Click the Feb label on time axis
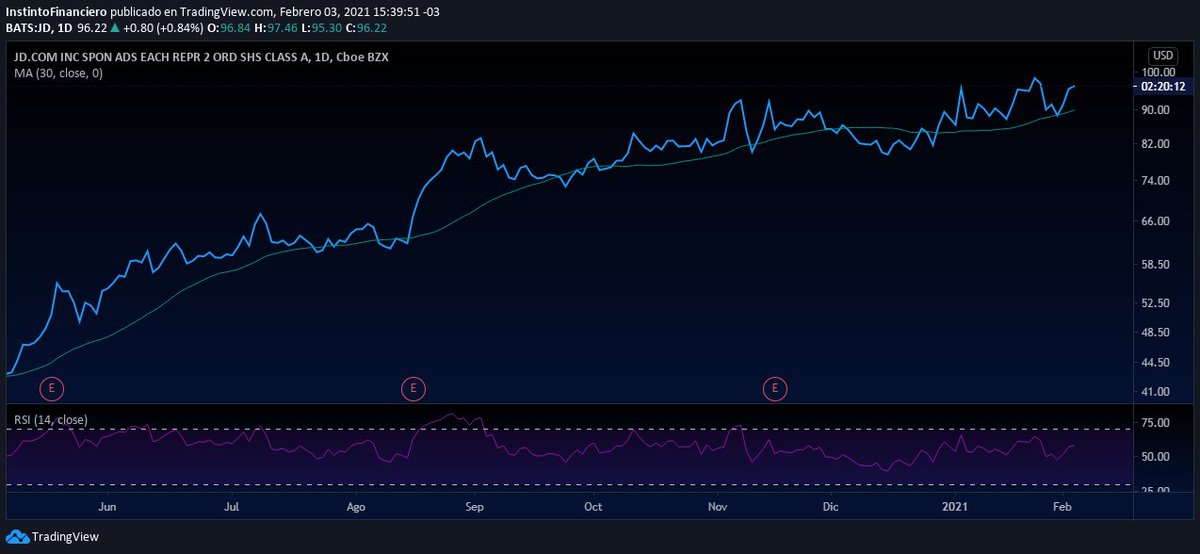Screen dimensions: 1200x554 pyautogui.click(x=1062, y=507)
